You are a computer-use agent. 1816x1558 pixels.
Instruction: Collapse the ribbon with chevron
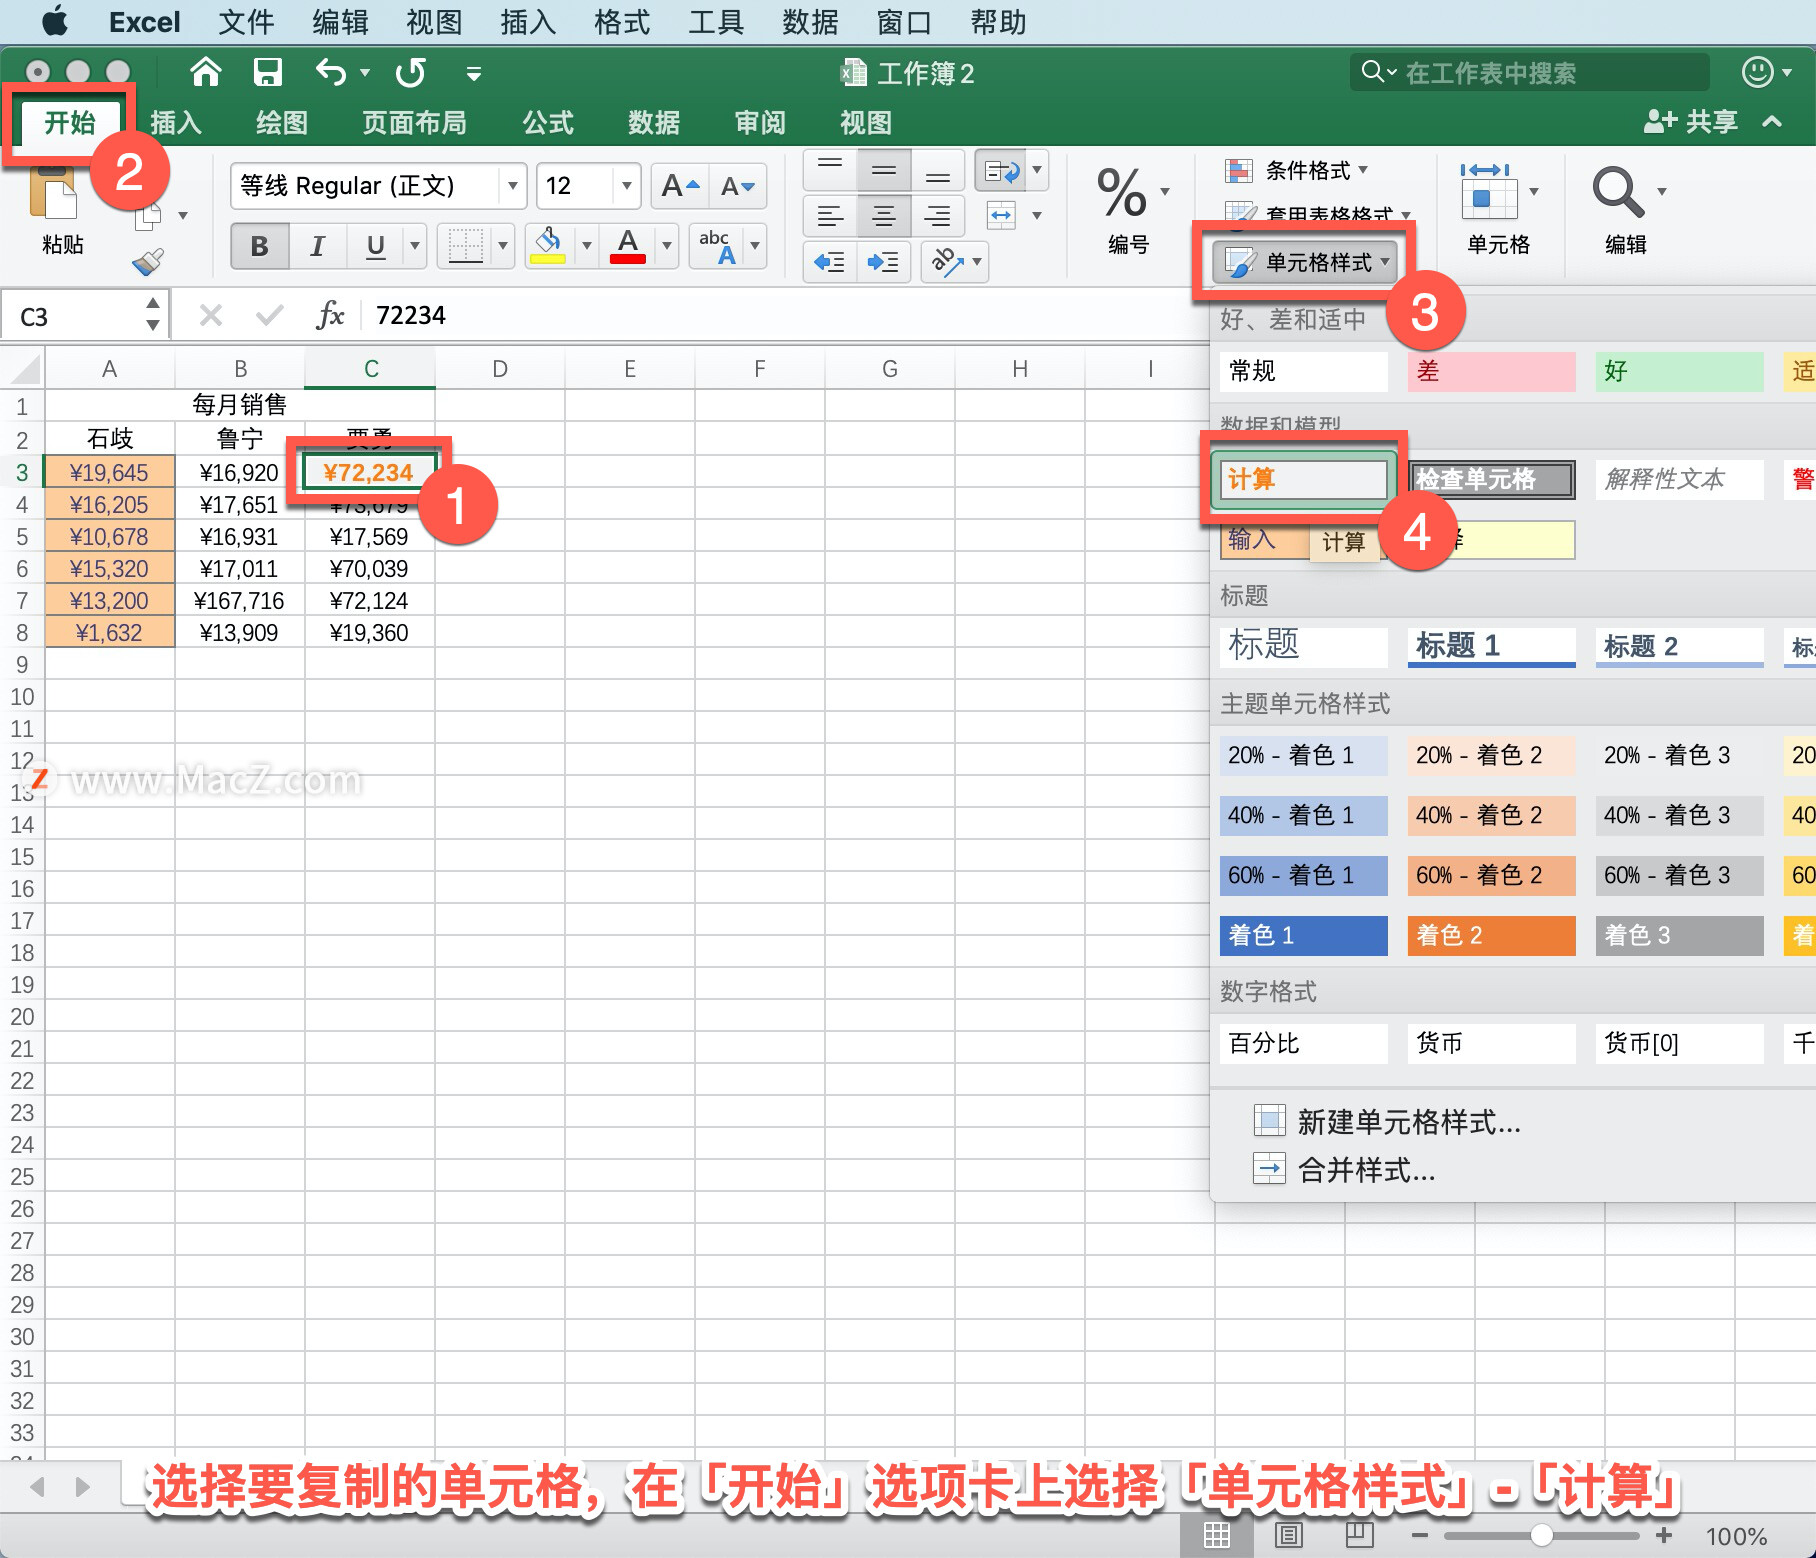click(1772, 122)
